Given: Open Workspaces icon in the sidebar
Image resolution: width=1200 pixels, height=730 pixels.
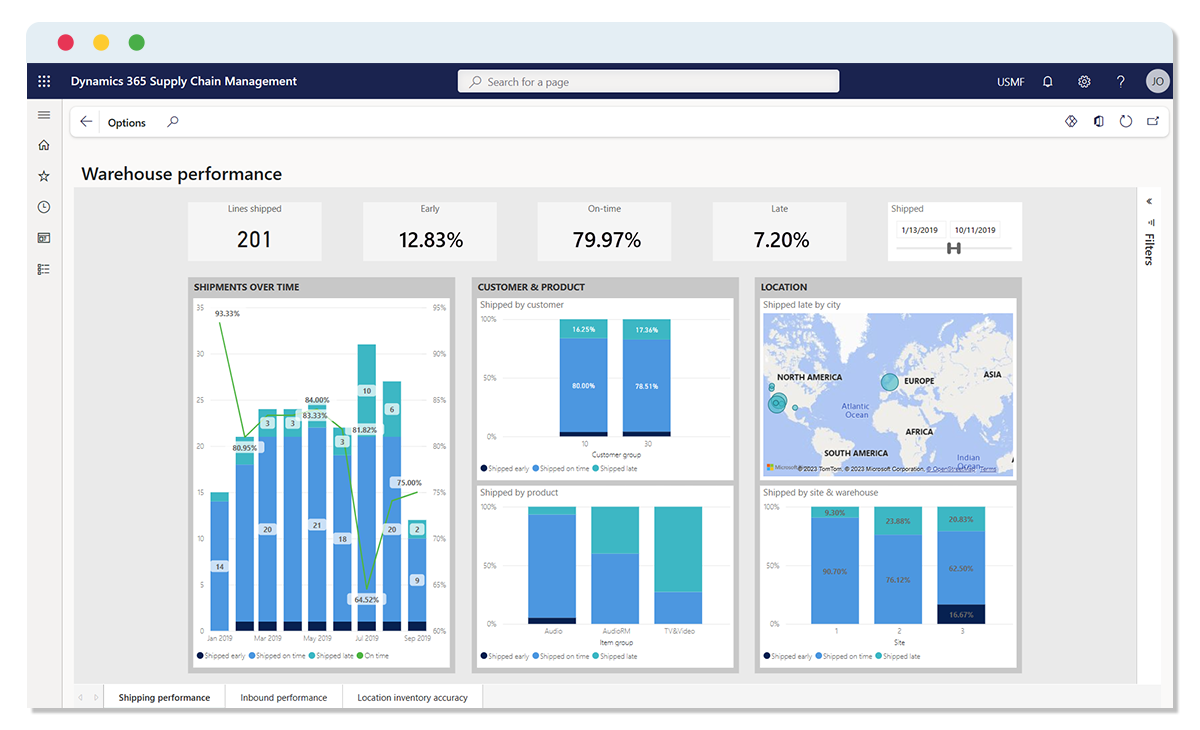Looking at the screenshot, I should click(44, 238).
